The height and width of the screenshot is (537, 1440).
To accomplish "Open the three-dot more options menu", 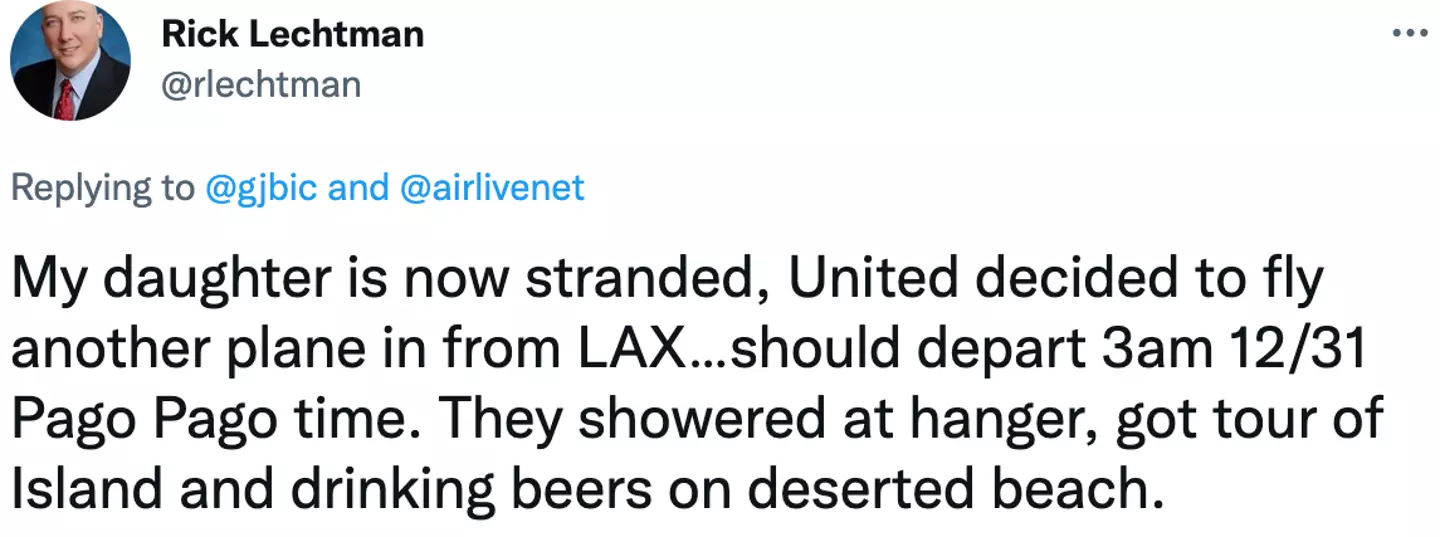I will (x=1410, y=32).
